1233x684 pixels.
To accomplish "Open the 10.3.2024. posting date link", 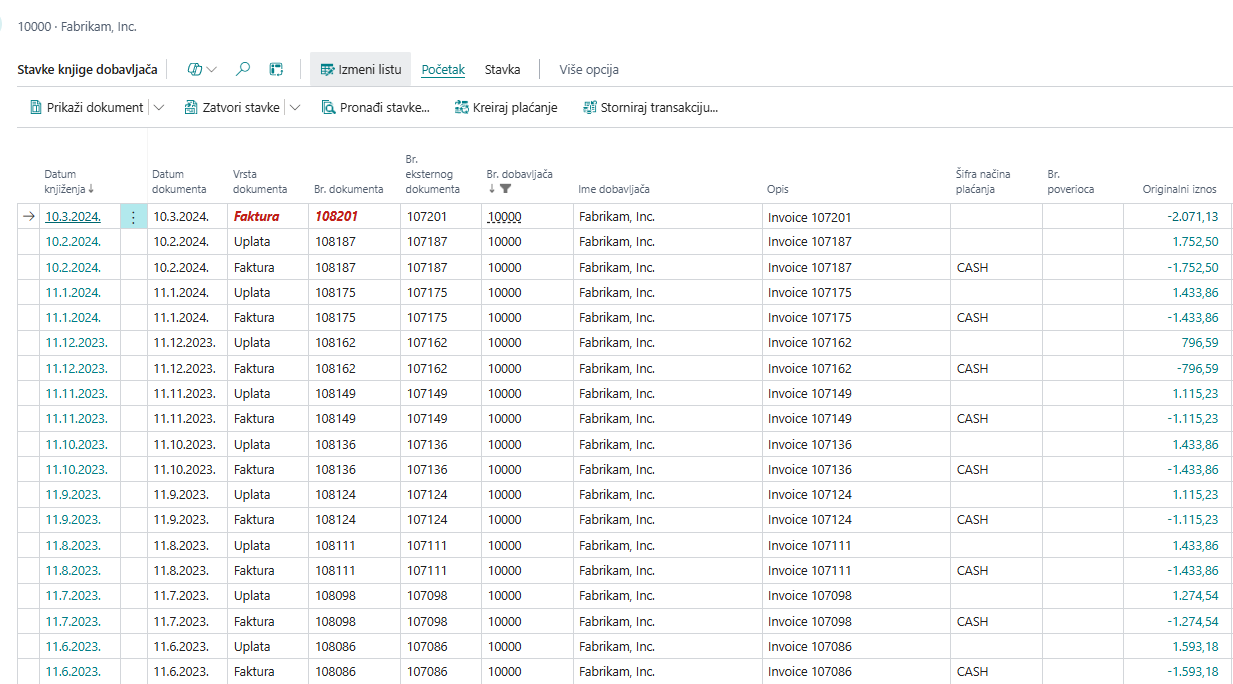I will click(73, 217).
